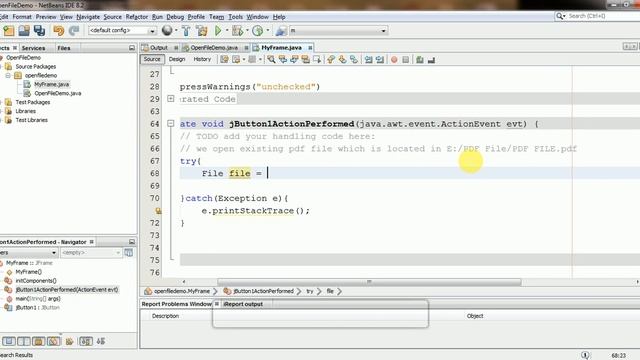Open the Format menu
This screenshot has height=360, width=640.
click(x=22, y=17)
